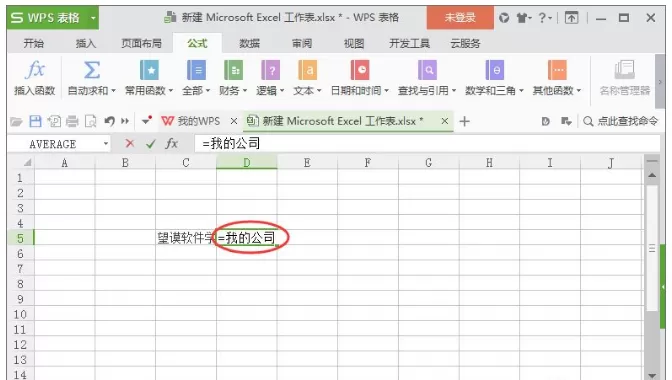Image resolution: width=672 pixels, height=380 pixels.
Task: Select column H header
Action: 489,163
